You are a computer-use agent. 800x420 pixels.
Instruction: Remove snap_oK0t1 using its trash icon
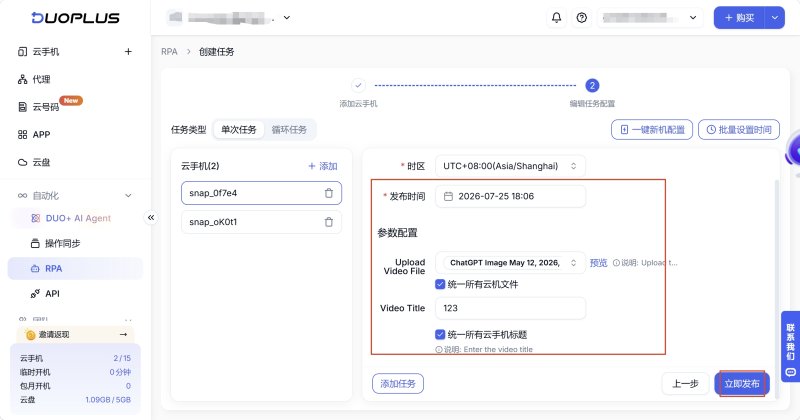click(329, 222)
